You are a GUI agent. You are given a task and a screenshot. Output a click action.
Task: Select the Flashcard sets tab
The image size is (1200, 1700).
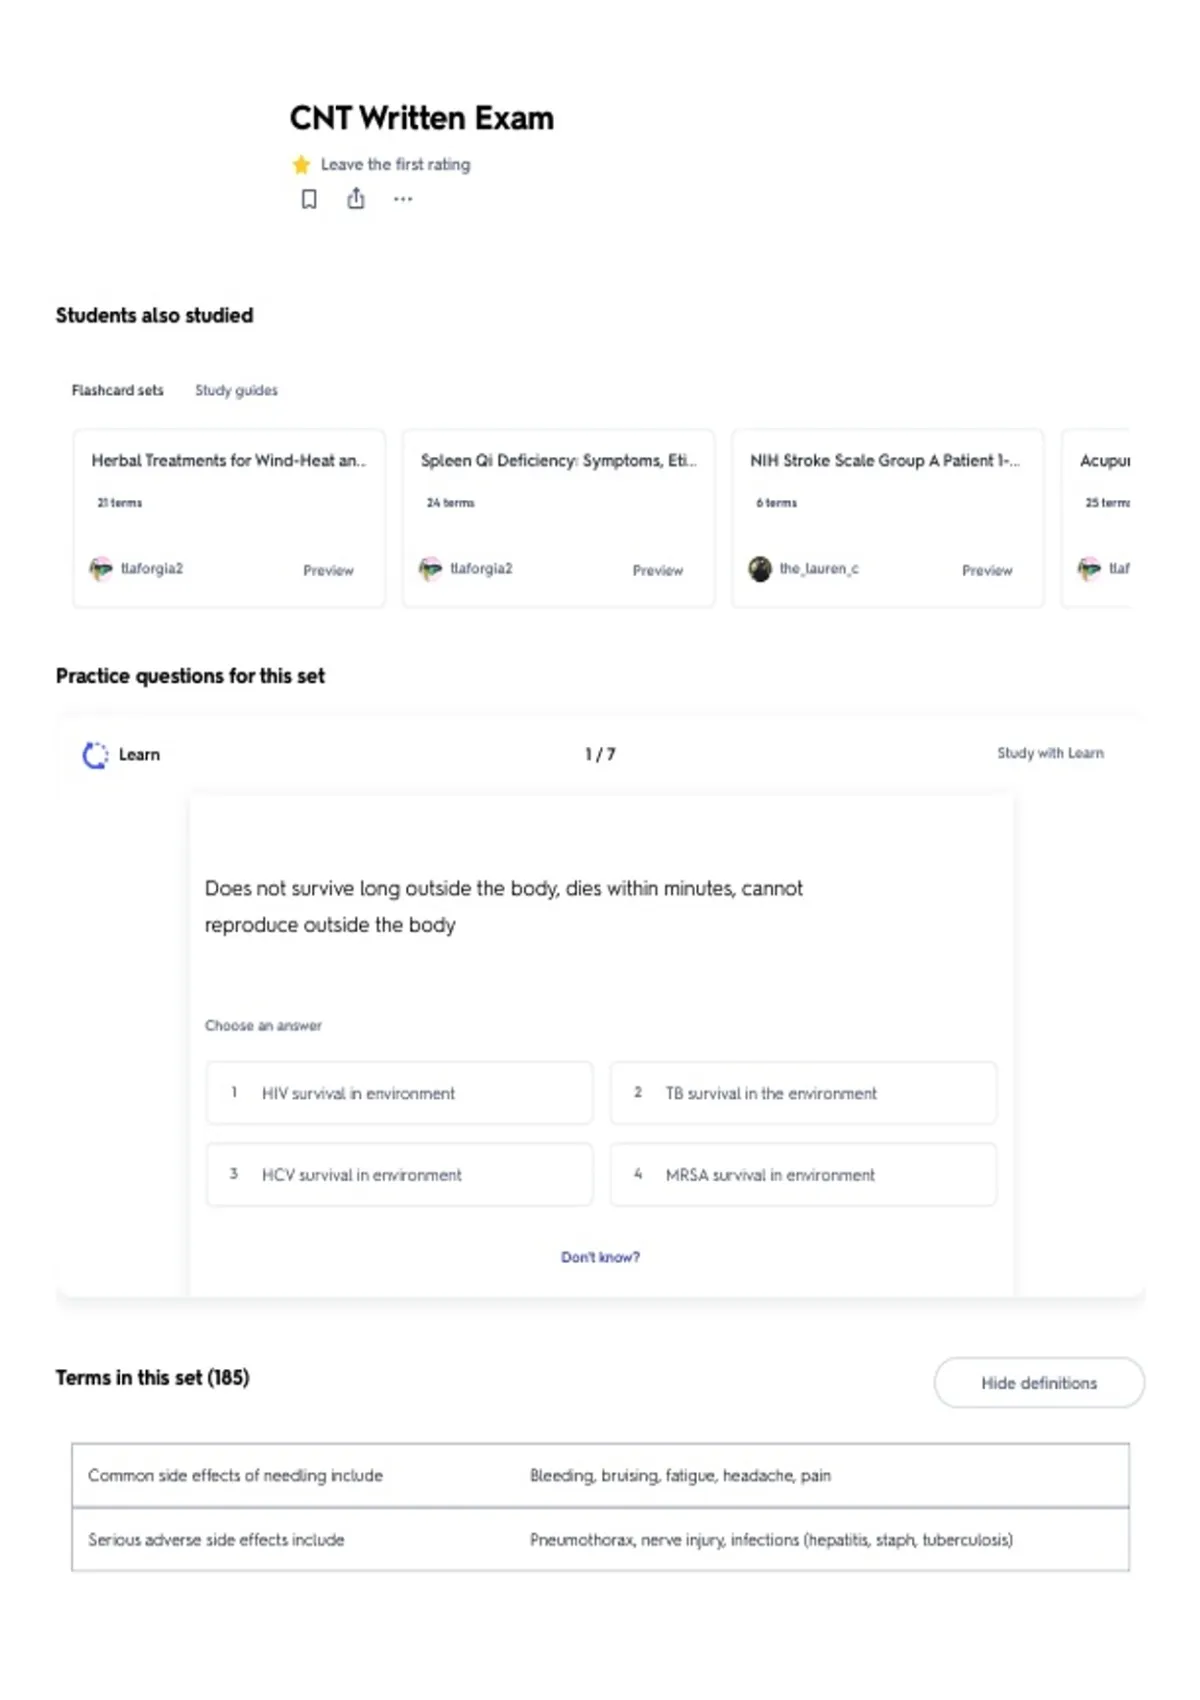117,390
